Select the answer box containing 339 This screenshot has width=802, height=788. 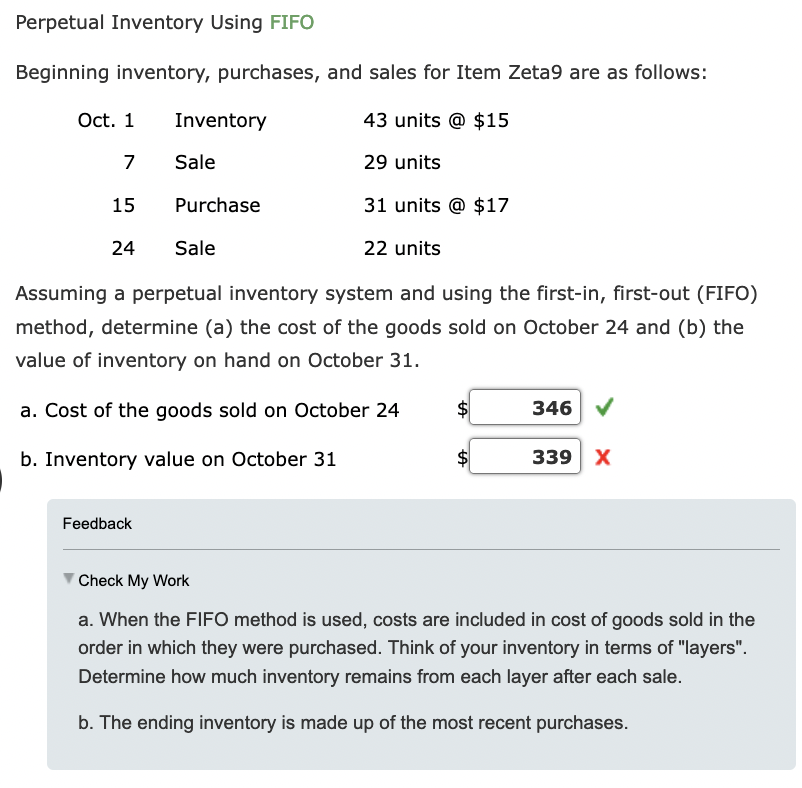pyautogui.click(x=525, y=457)
